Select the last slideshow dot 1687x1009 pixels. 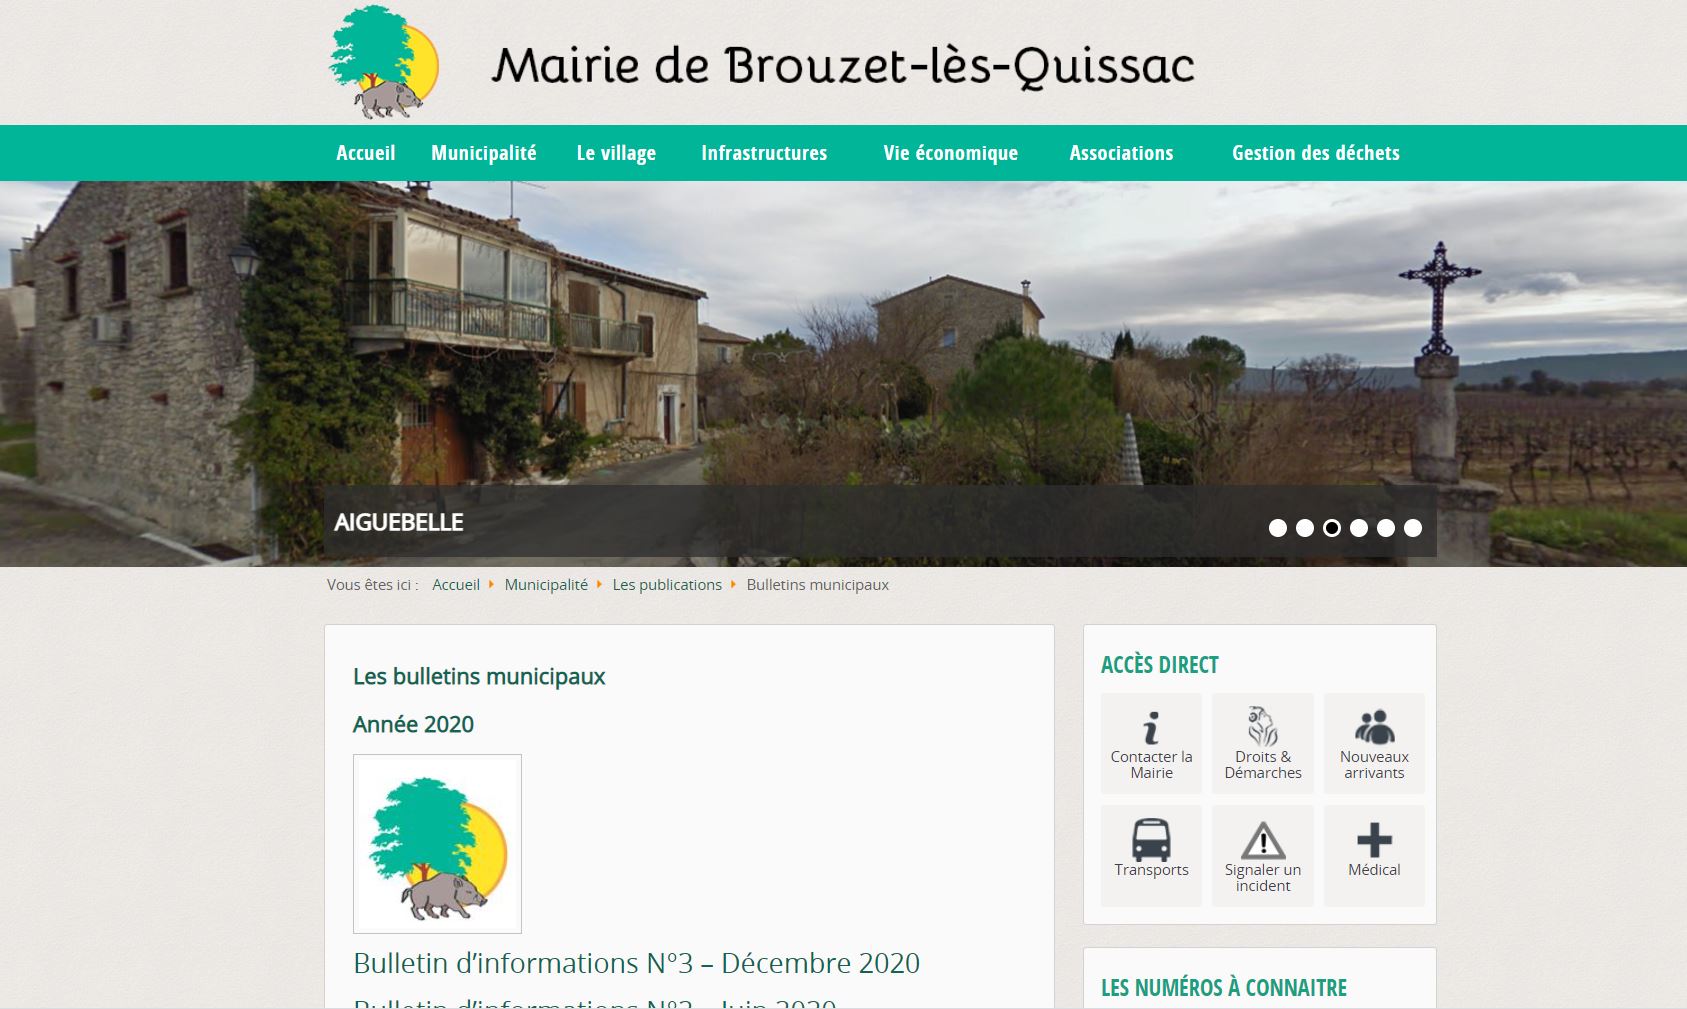(x=1413, y=528)
